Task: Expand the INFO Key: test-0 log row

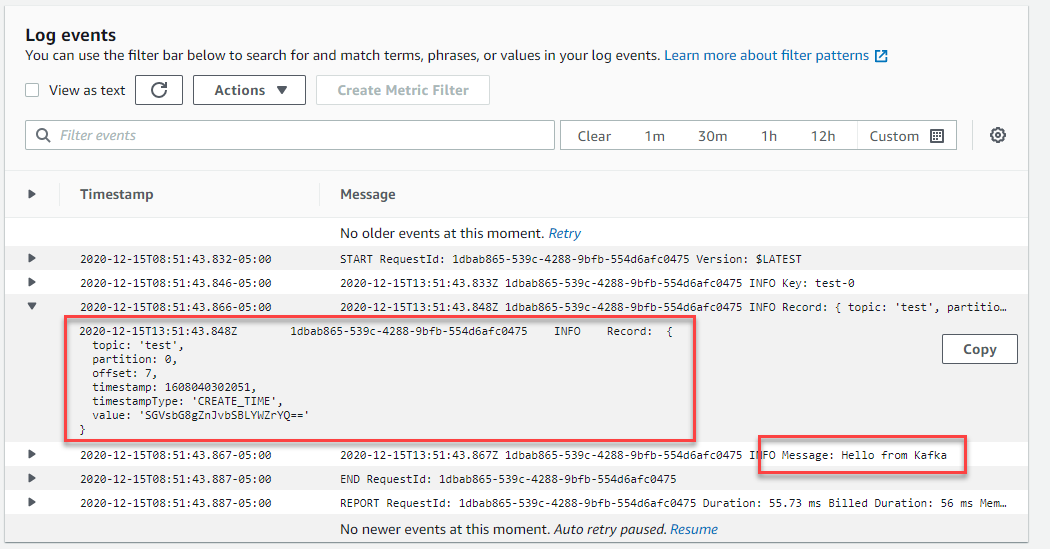Action: [31, 283]
